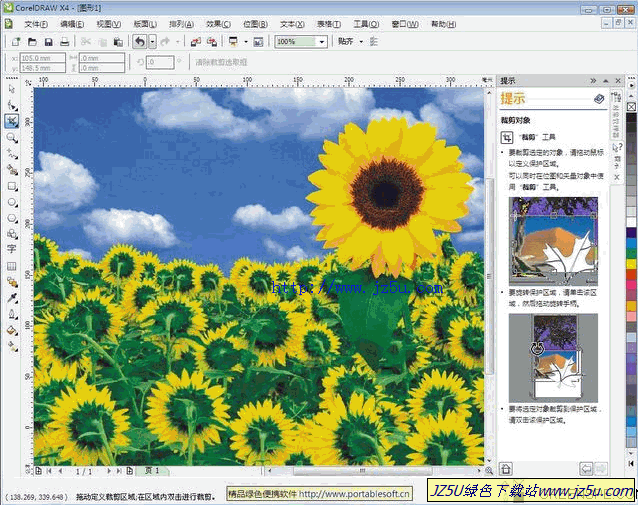Select the Shape edit tool
The image size is (638, 505).
(12, 105)
